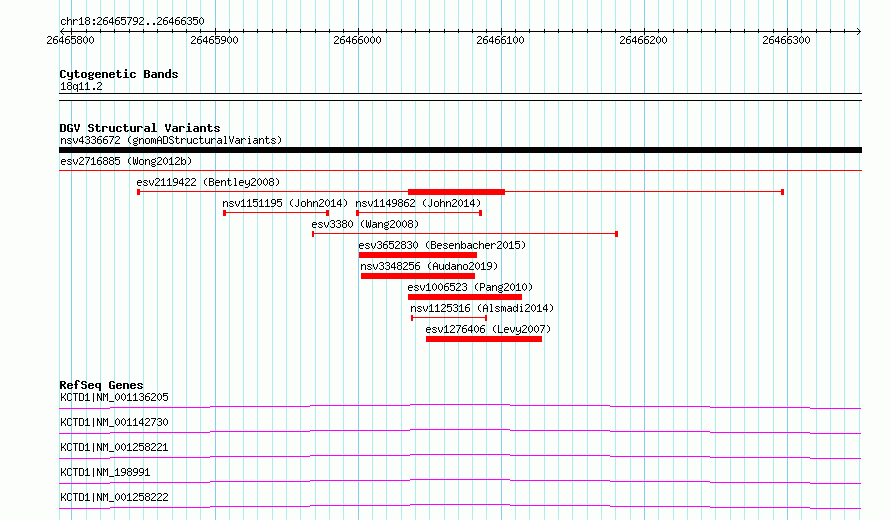
Task: Click the magenta NM_001136205 gene line
Action: click(460, 405)
